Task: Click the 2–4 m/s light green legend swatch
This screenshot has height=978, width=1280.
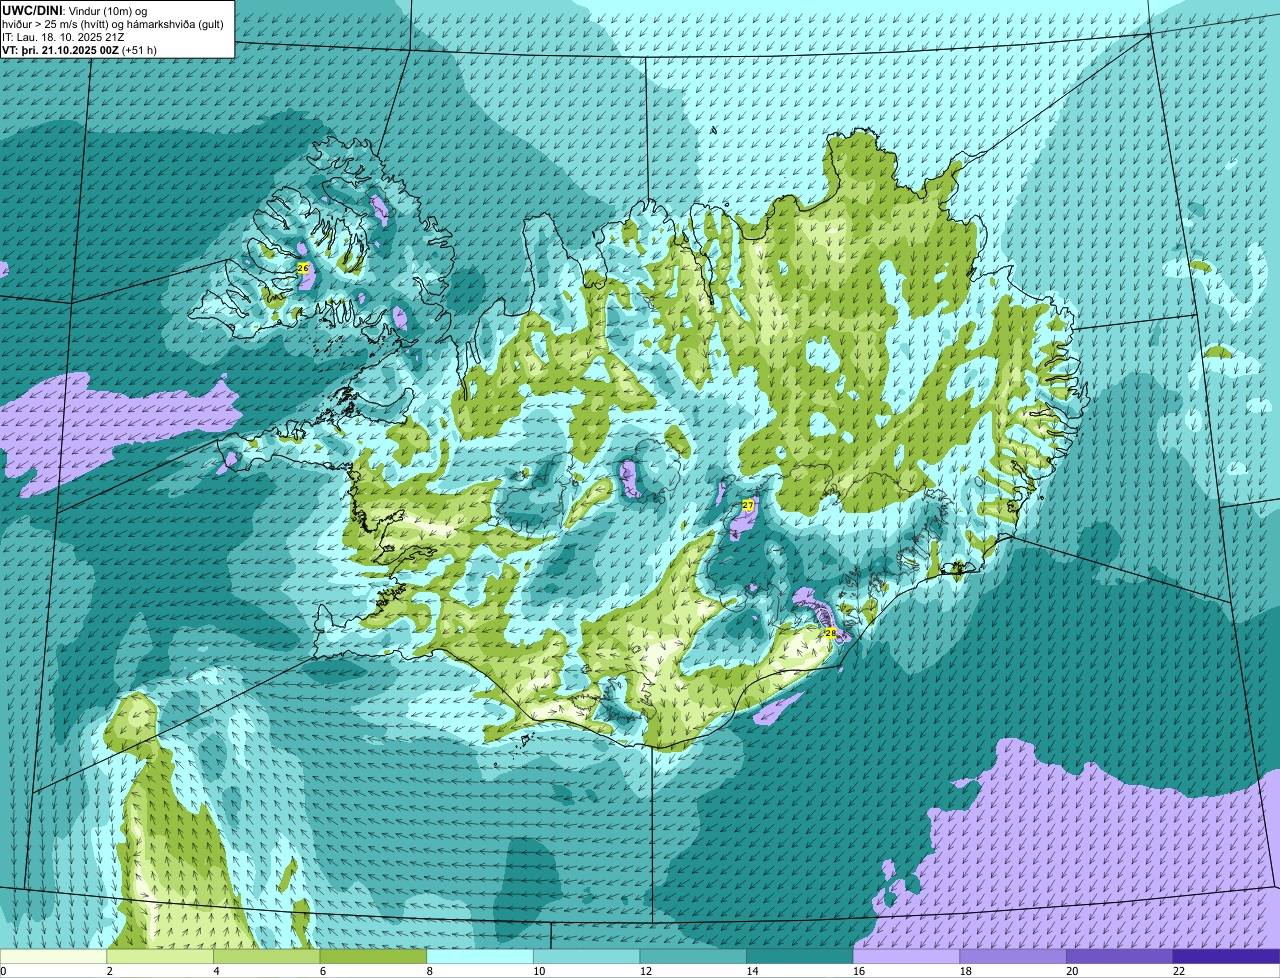Action: tap(160, 956)
